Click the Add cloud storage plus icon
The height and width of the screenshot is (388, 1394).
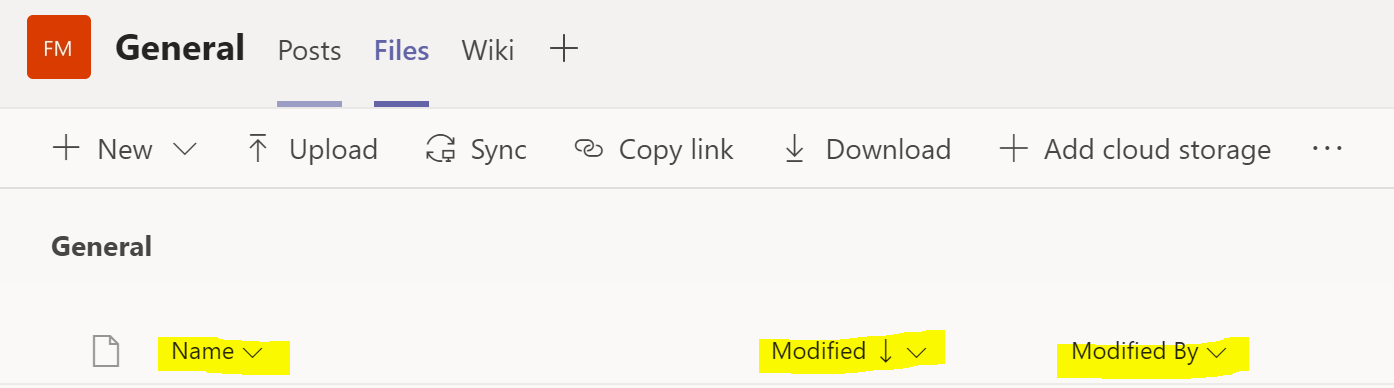(x=1013, y=150)
